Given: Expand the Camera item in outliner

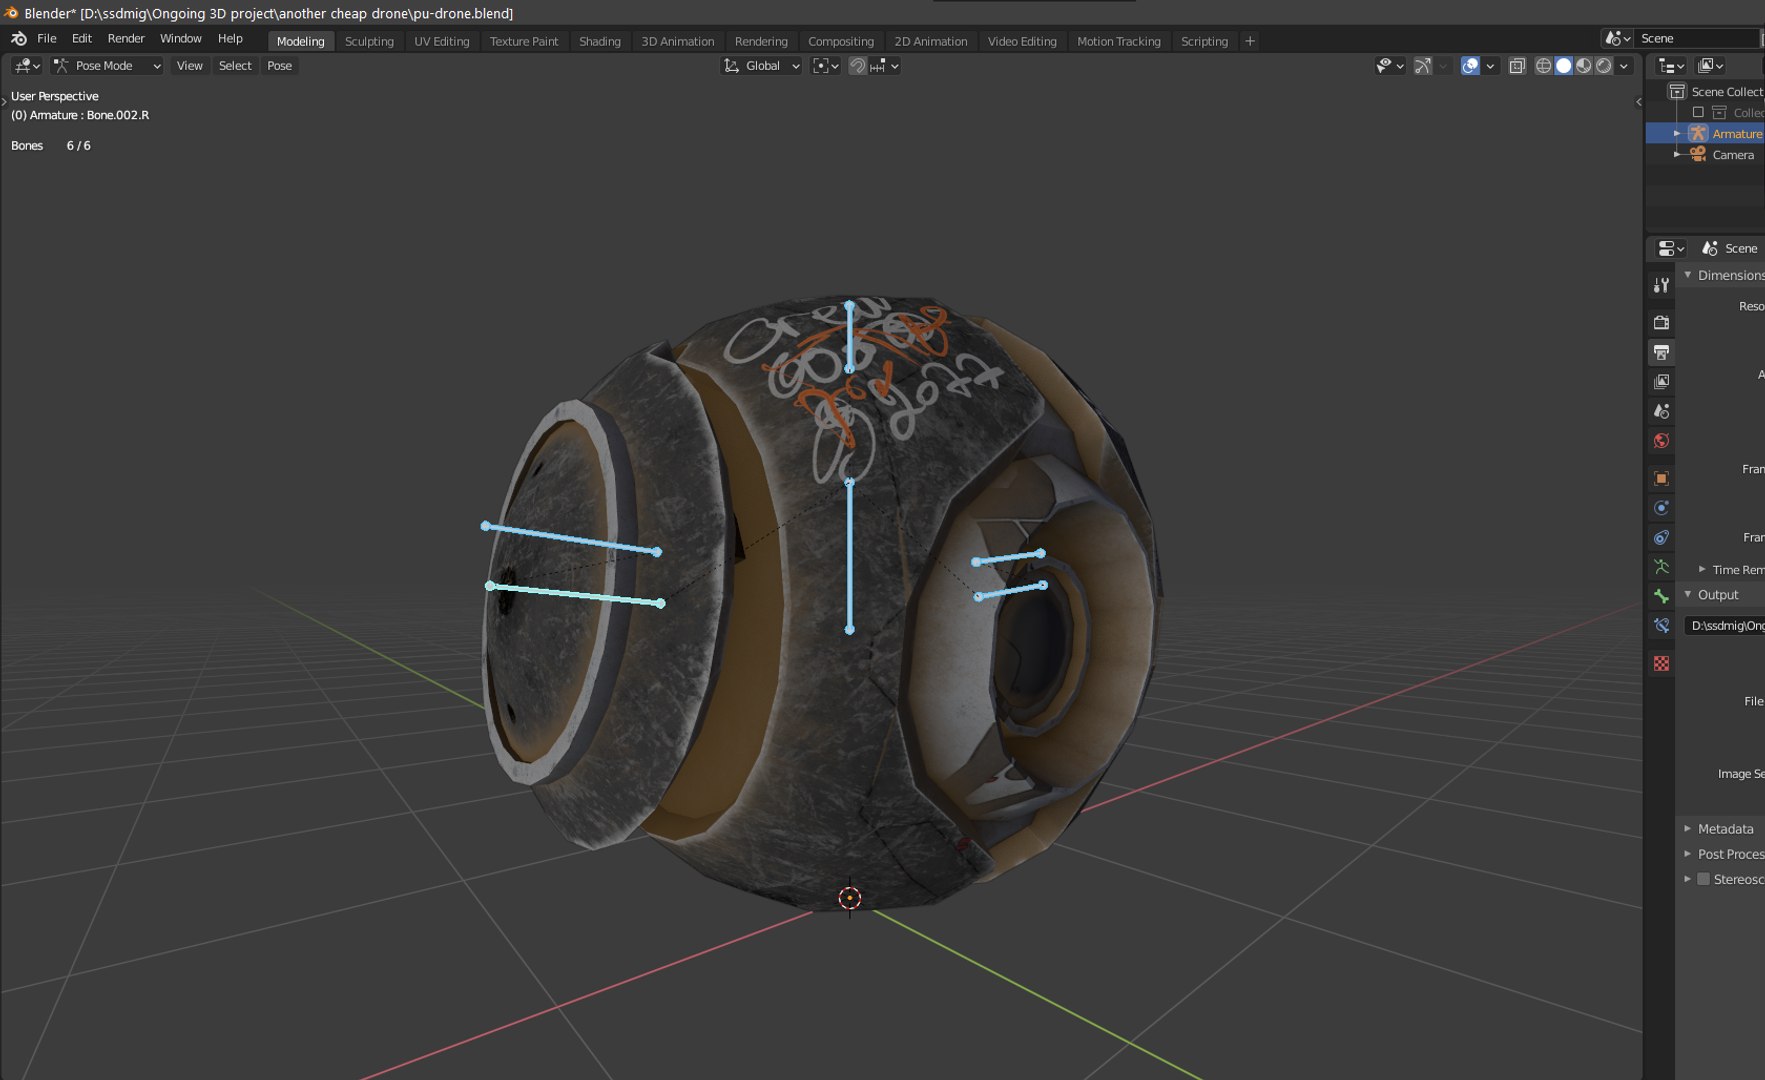Looking at the screenshot, I should click(x=1677, y=155).
